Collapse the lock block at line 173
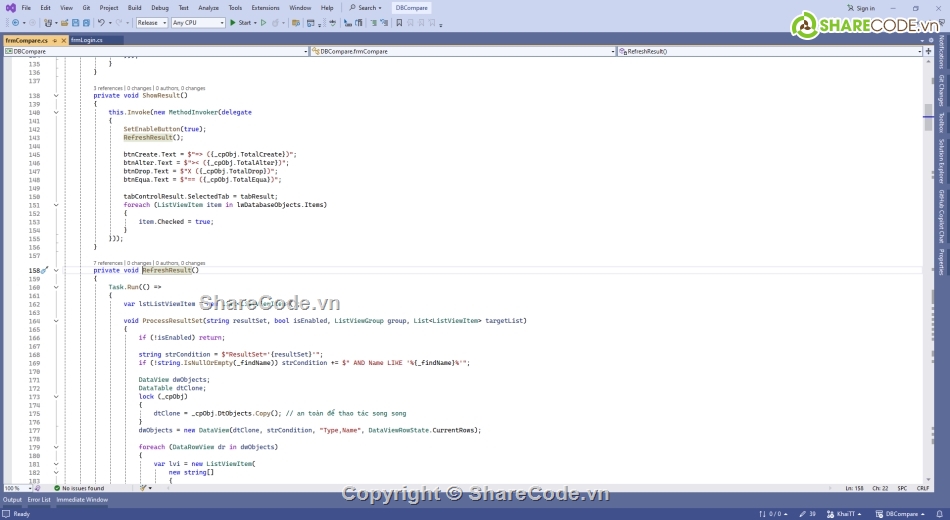The height and width of the screenshot is (520, 950). (56, 397)
